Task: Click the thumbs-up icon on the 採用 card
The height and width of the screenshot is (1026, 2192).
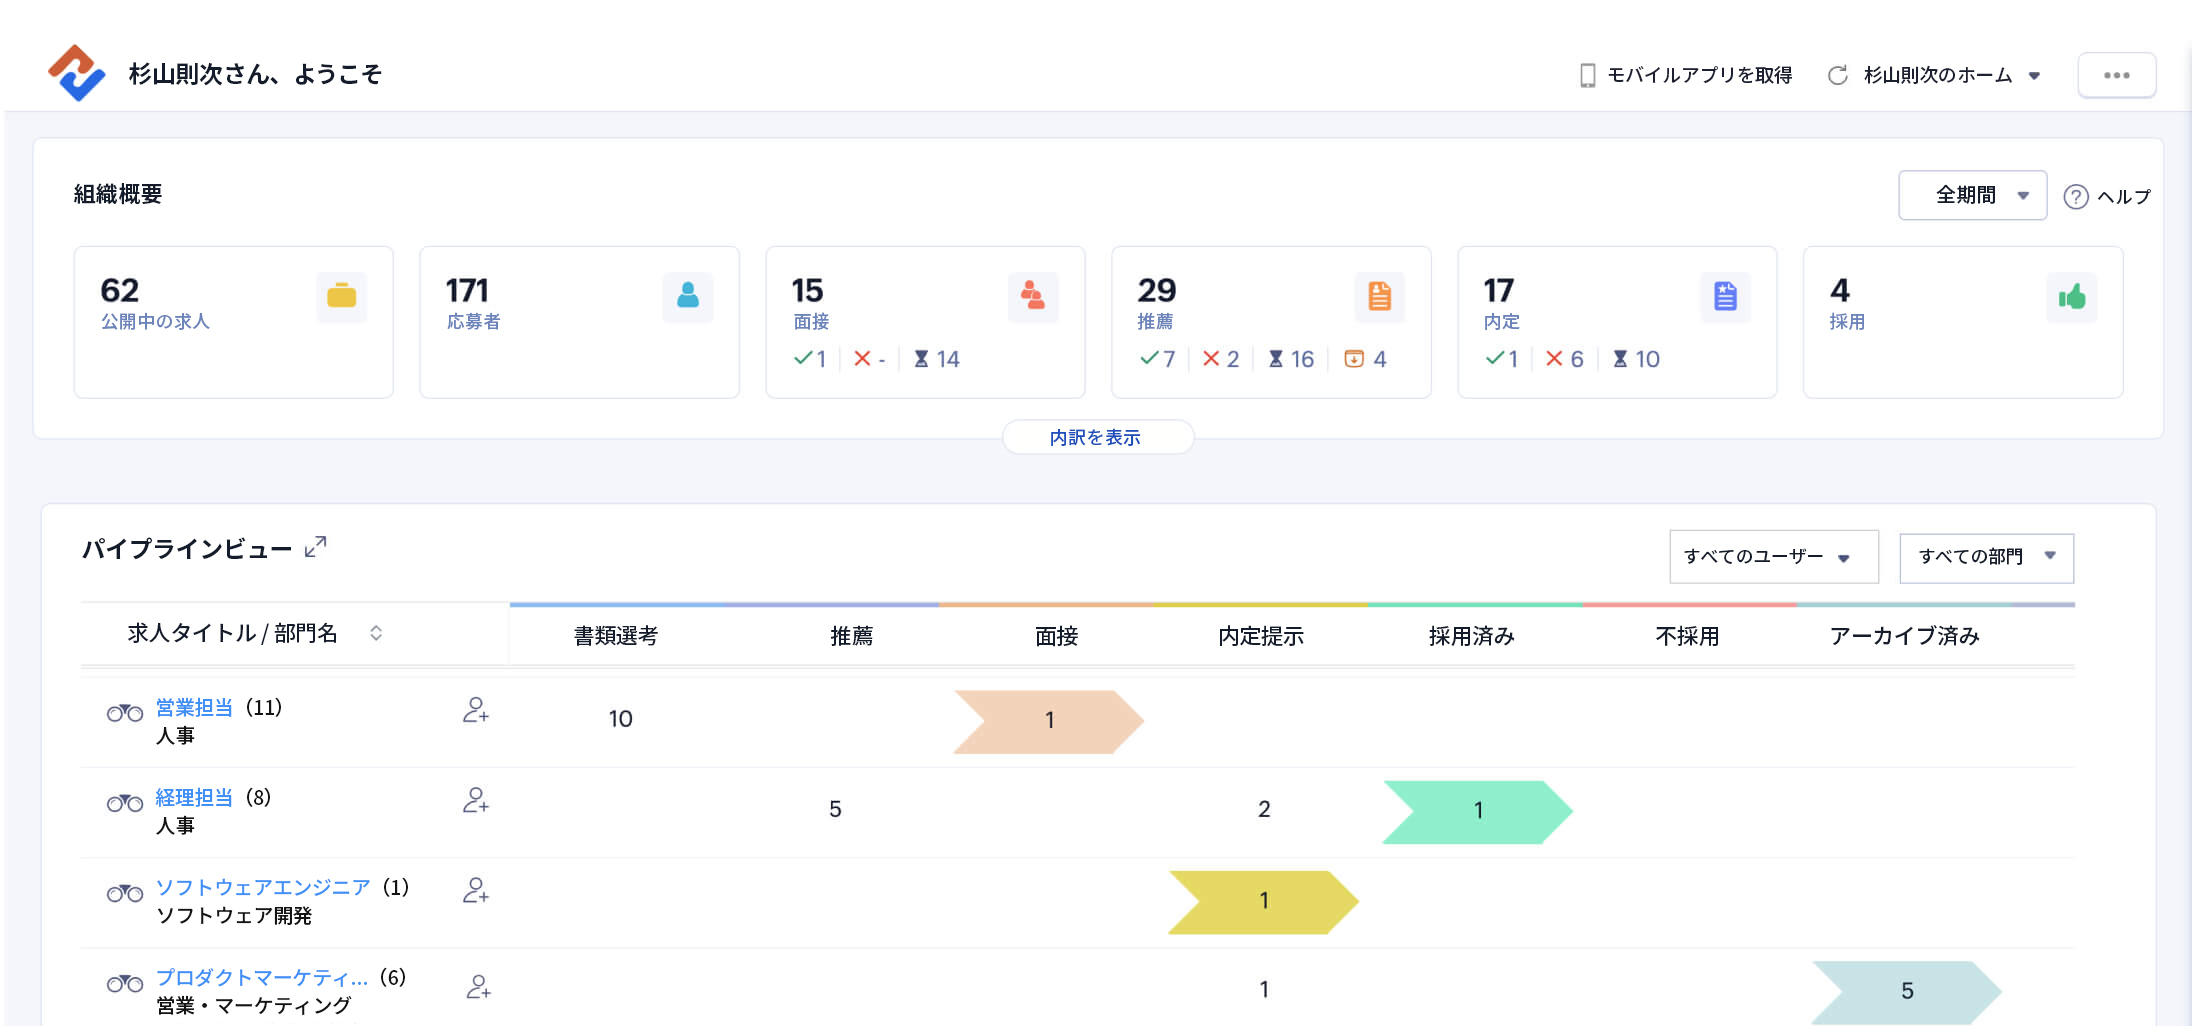Action: click(2072, 297)
